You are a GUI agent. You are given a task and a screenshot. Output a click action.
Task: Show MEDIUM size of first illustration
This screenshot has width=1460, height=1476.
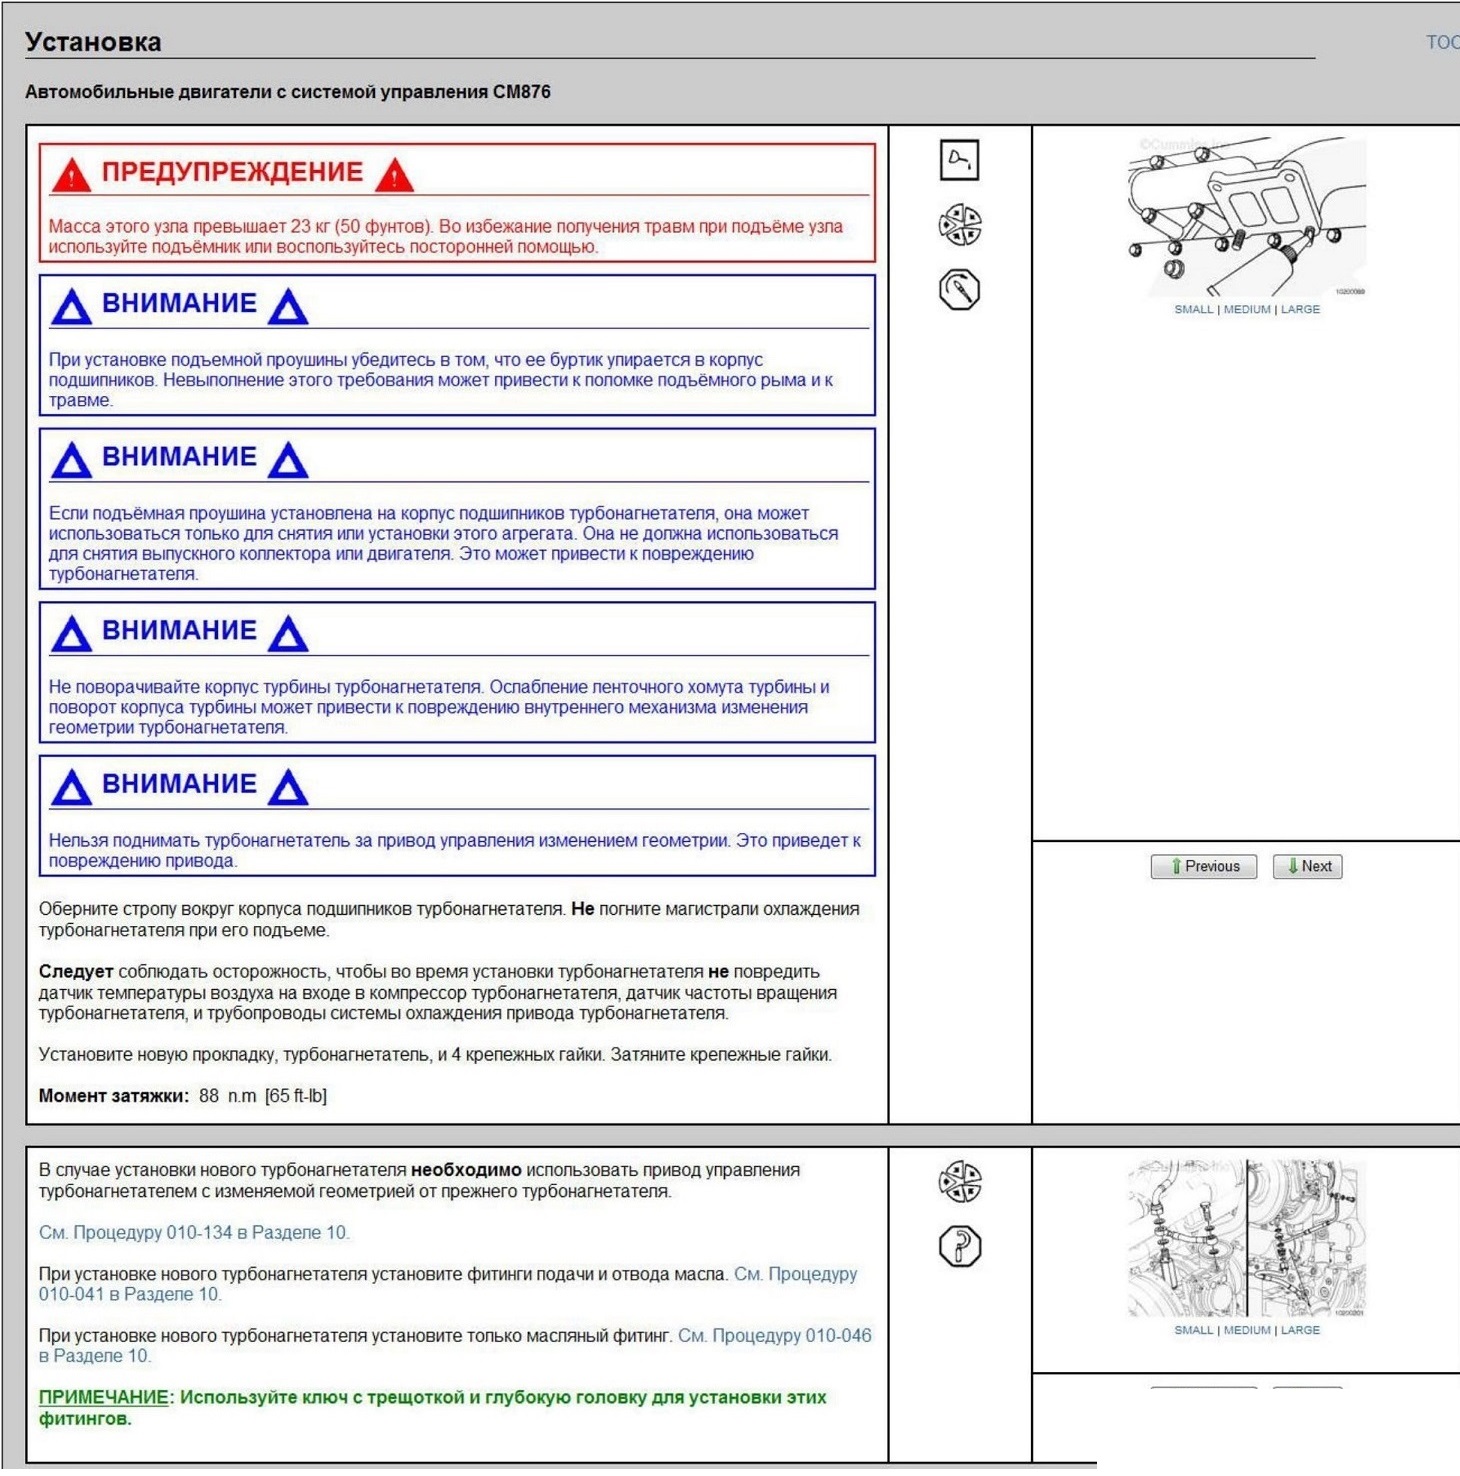point(1247,310)
